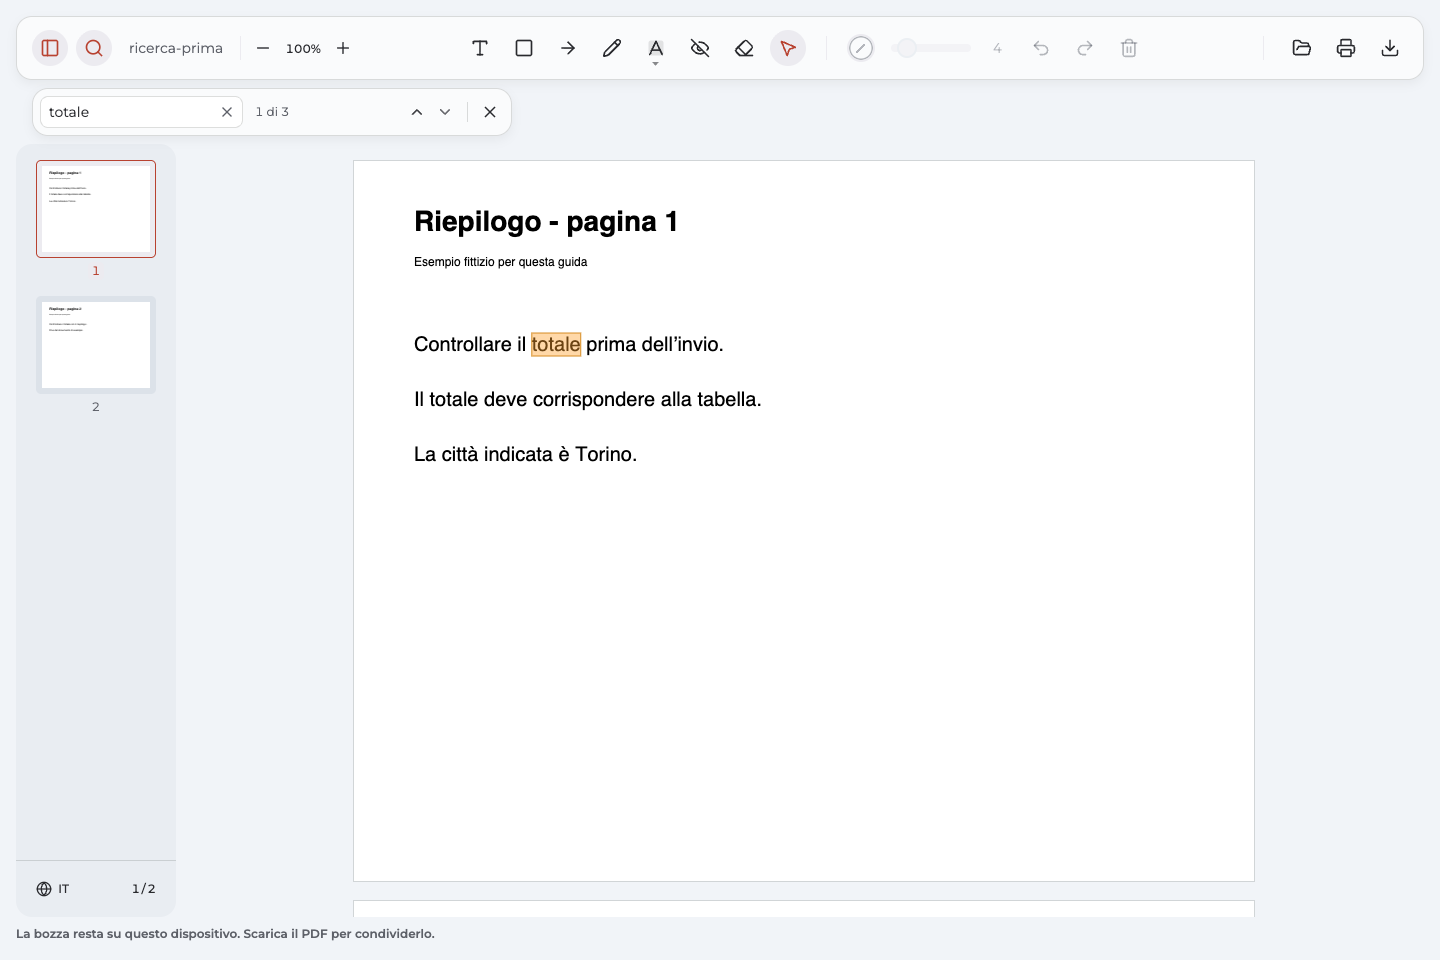Viewport: 1440px width, 960px height.
Task: Select the Arrow tool
Action: point(568,48)
